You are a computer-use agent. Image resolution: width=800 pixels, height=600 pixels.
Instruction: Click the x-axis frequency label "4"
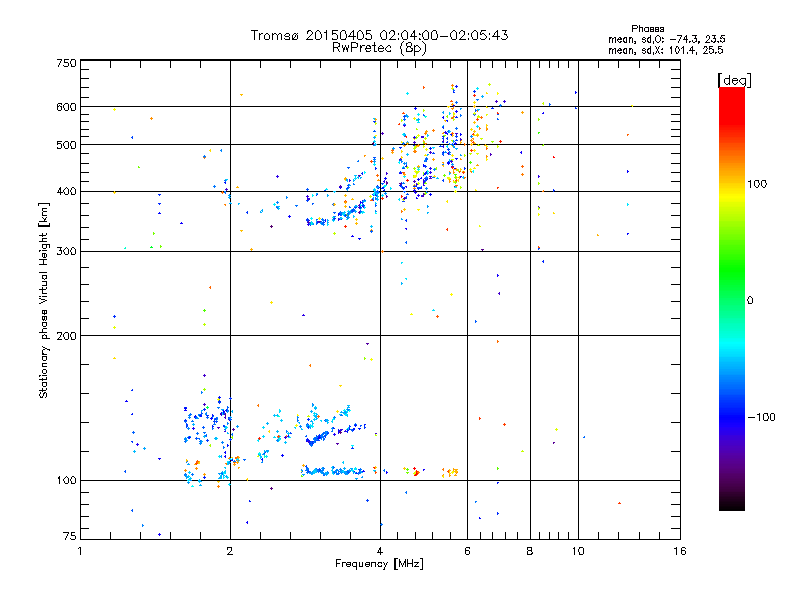(x=380, y=551)
